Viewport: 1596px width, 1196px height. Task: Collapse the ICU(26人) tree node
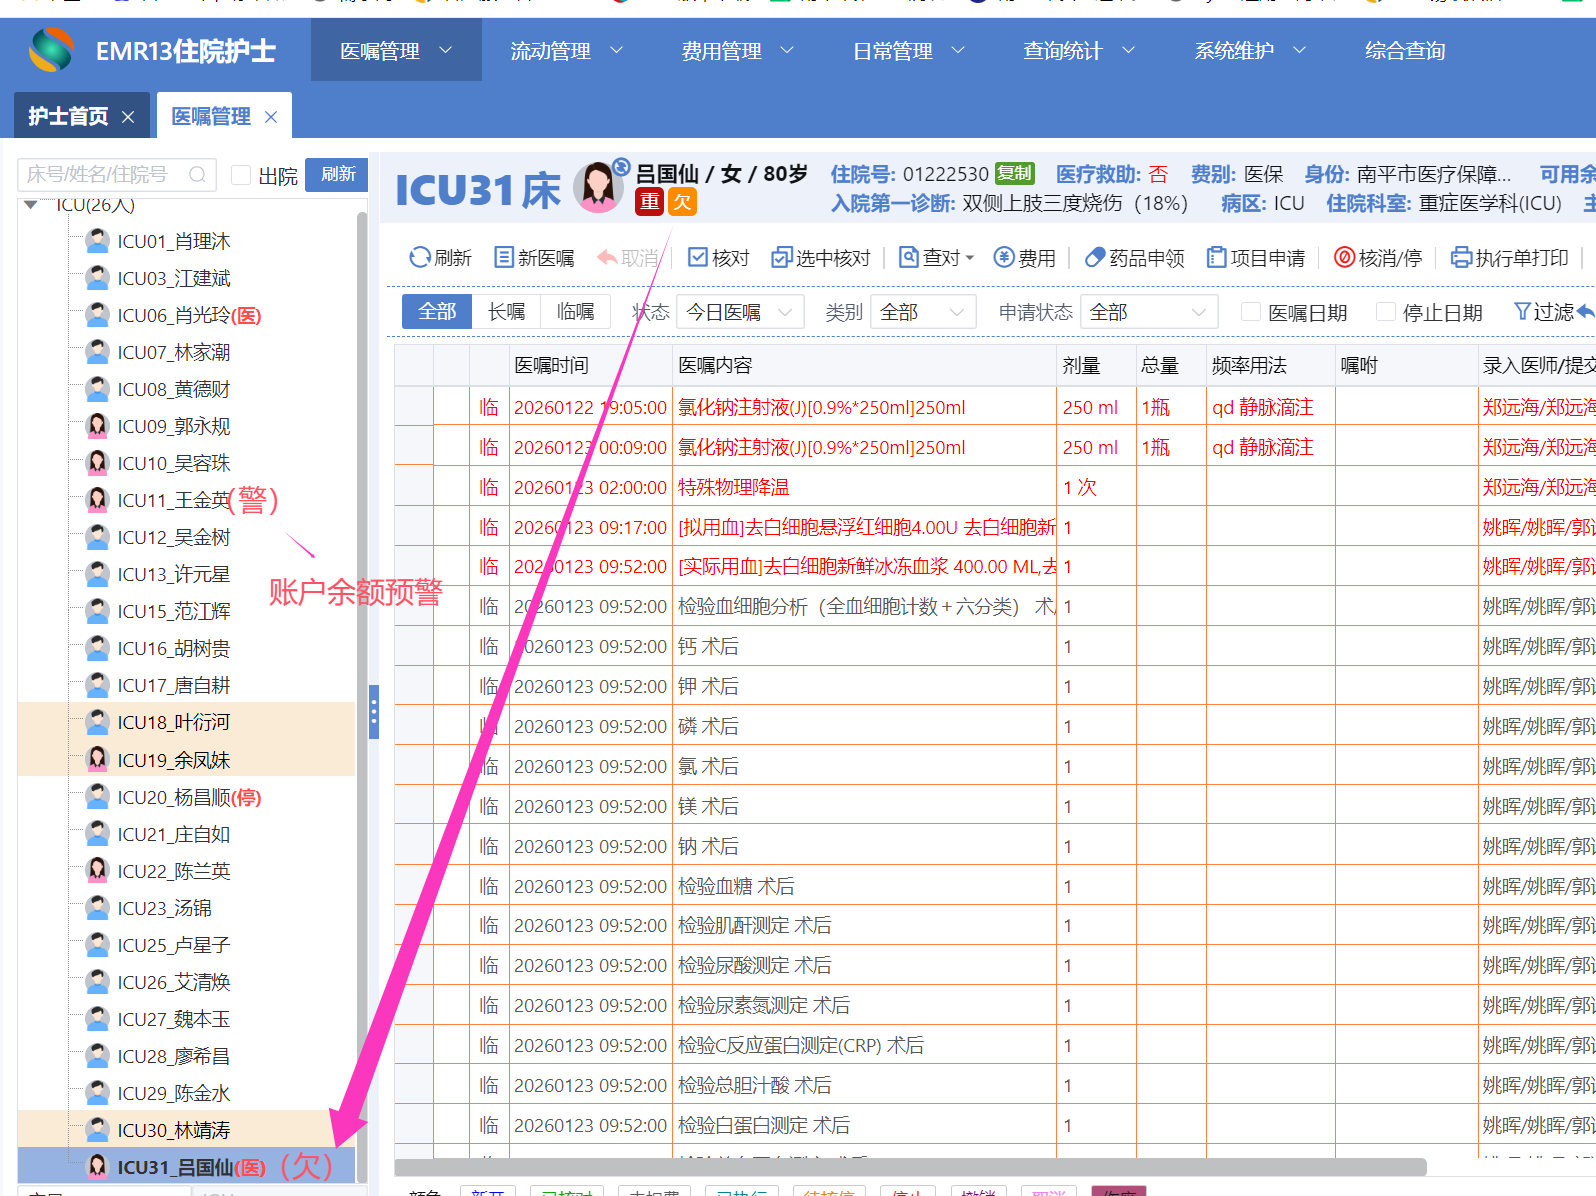click(31, 205)
